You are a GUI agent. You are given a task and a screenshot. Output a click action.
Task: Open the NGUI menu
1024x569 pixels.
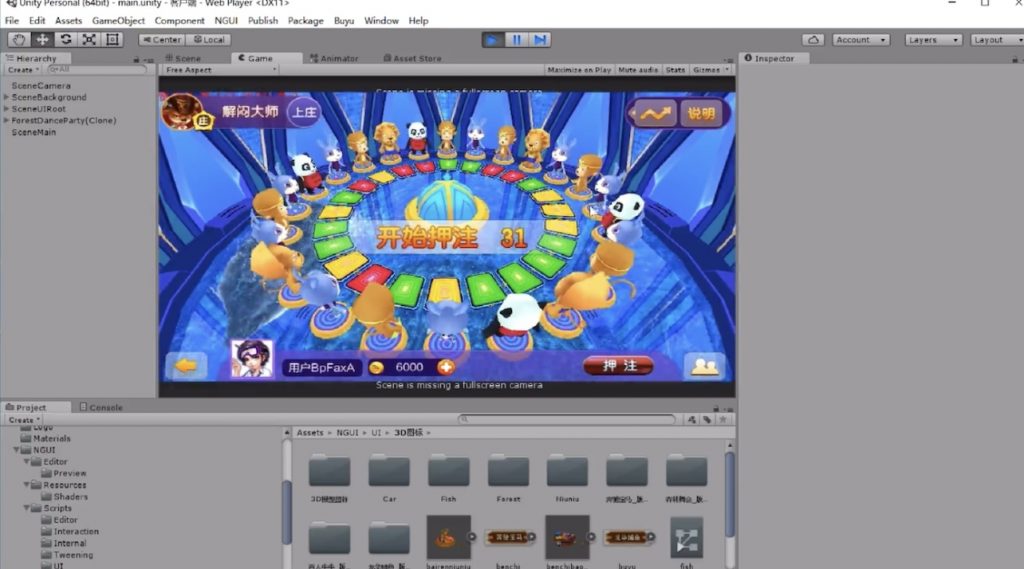226,20
